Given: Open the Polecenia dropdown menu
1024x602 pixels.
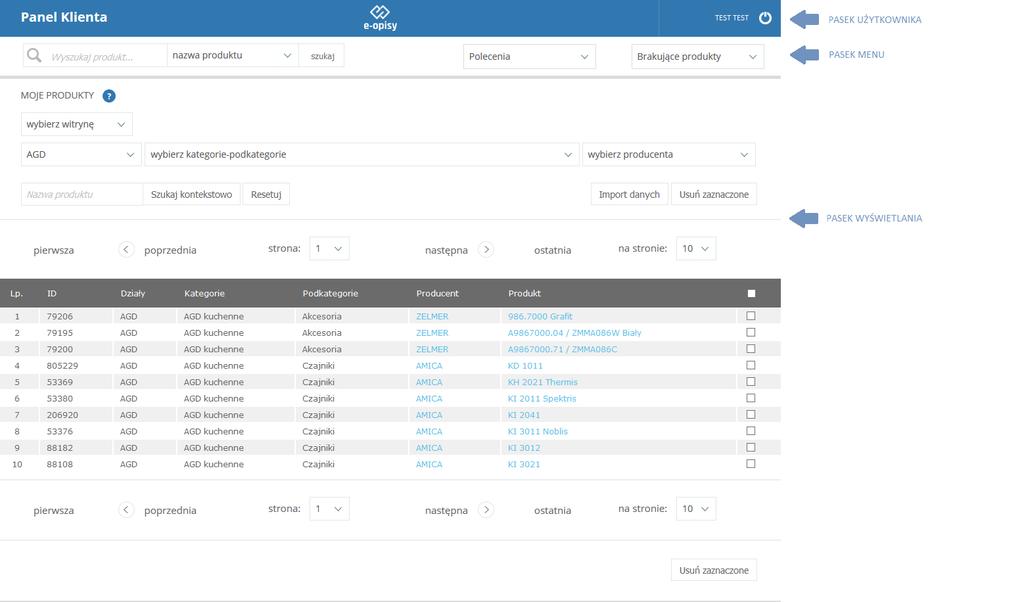Looking at the screenshot, I should point(529,56).
